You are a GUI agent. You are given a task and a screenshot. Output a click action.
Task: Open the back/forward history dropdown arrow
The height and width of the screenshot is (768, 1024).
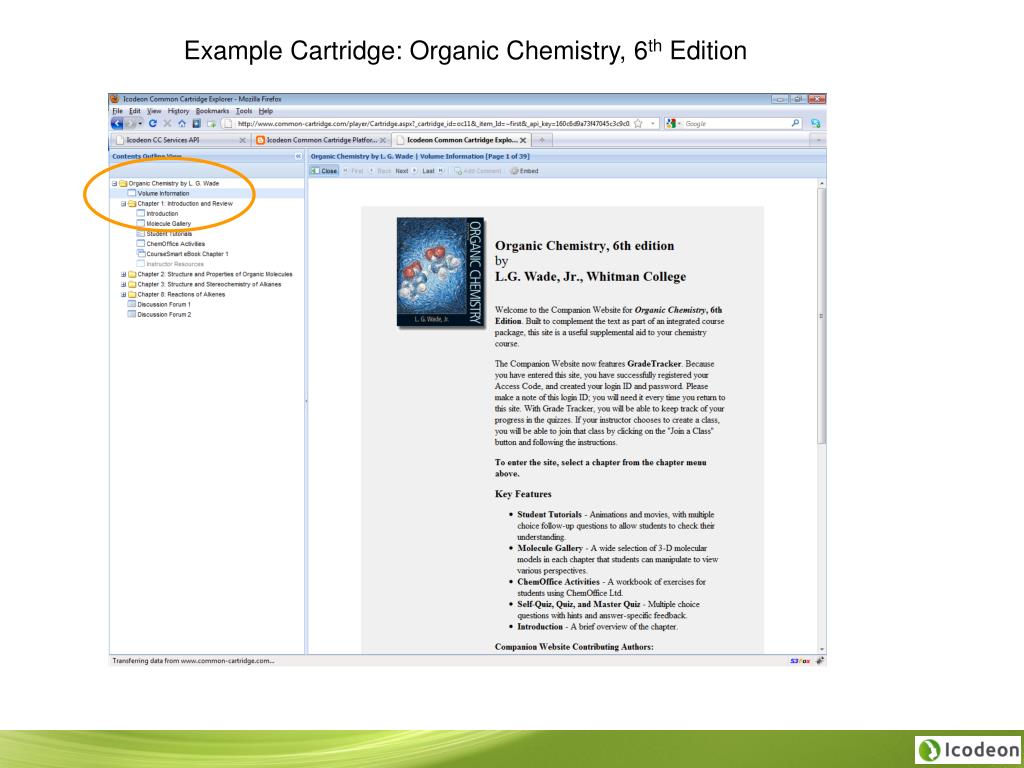[140, 123]
